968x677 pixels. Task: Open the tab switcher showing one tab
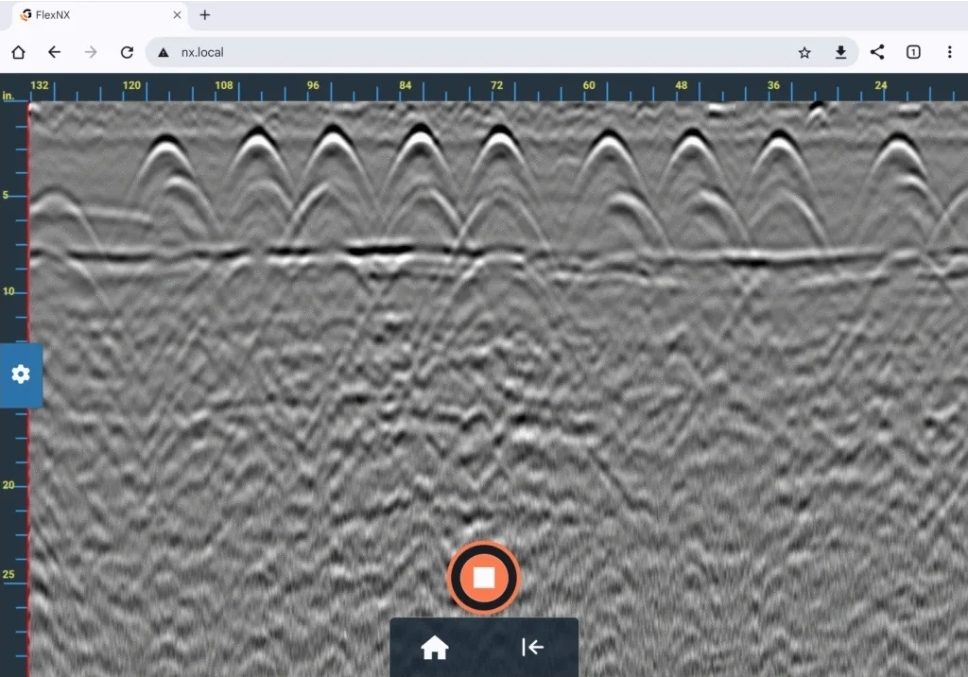(x=913, y=52)
